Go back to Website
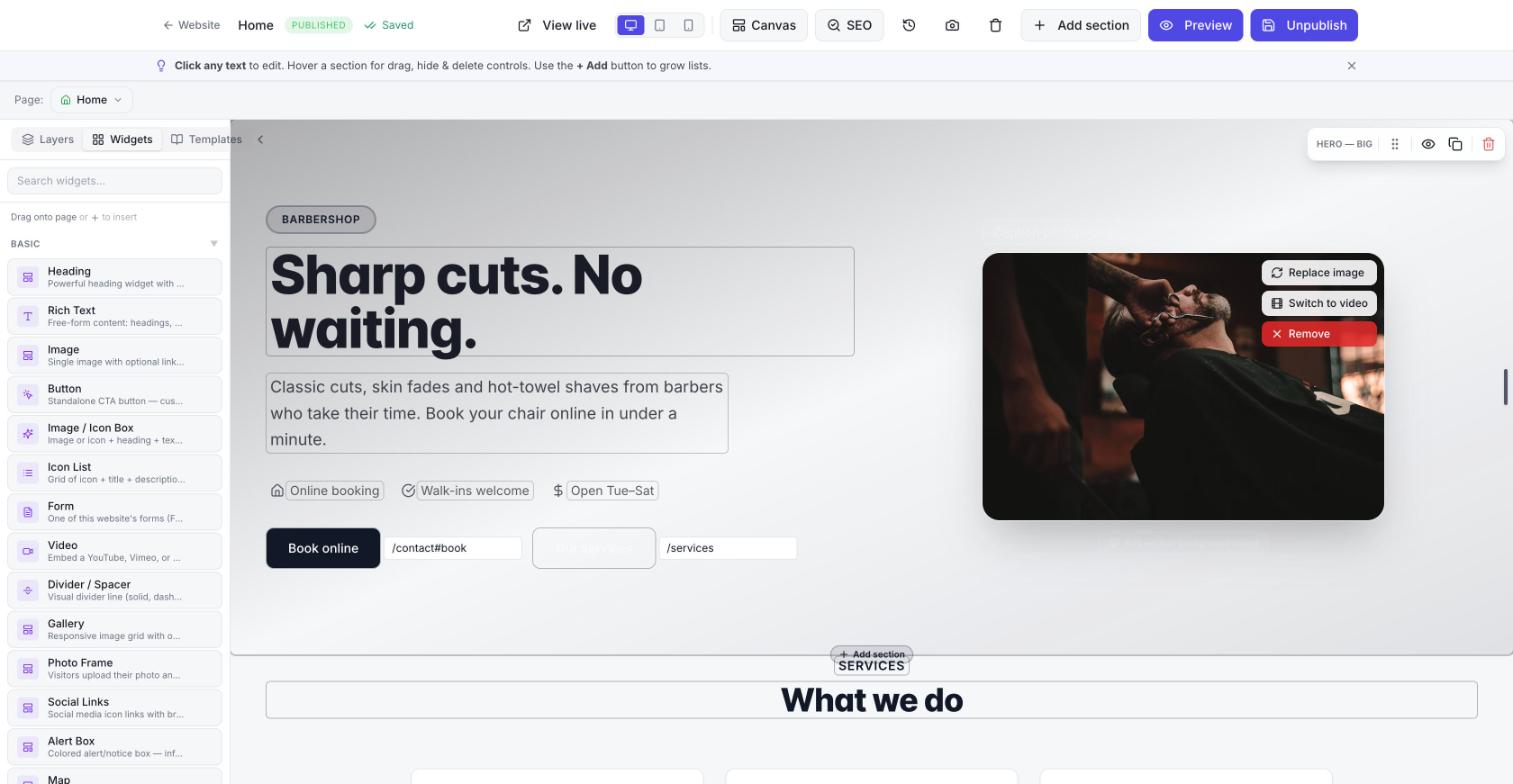 191,25
